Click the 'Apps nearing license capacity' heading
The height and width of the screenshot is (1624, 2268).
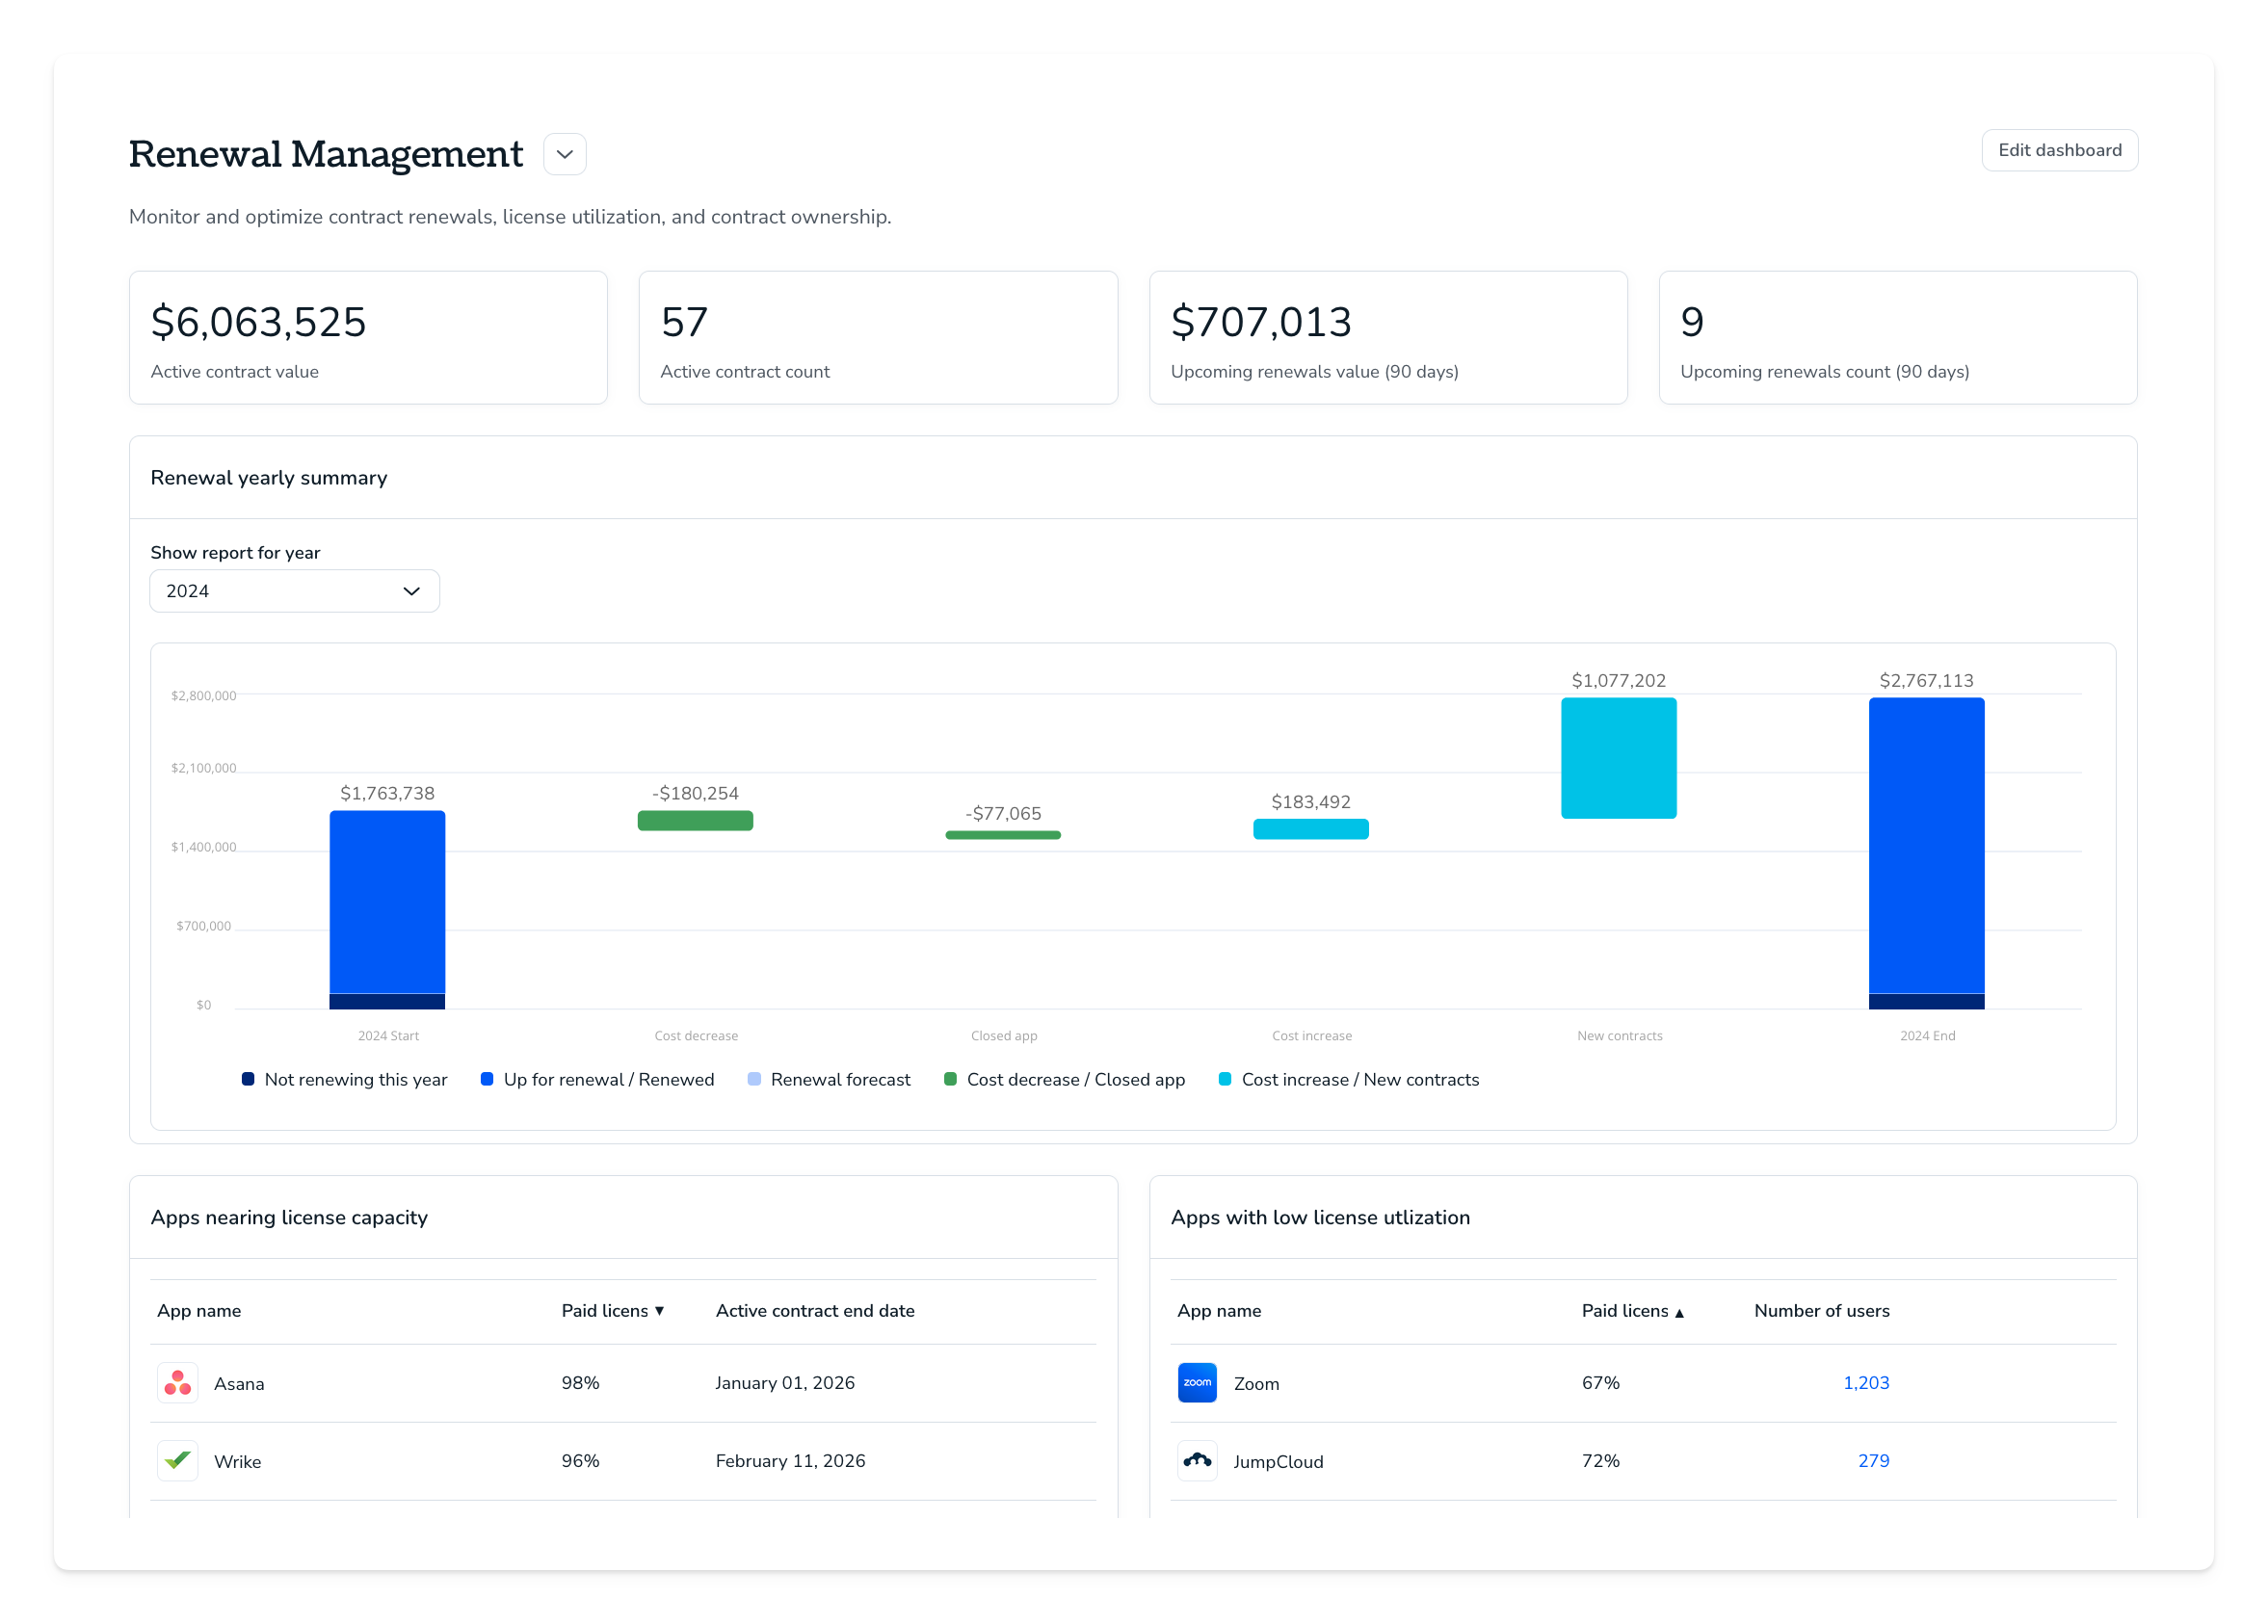tap(289, 1218)
